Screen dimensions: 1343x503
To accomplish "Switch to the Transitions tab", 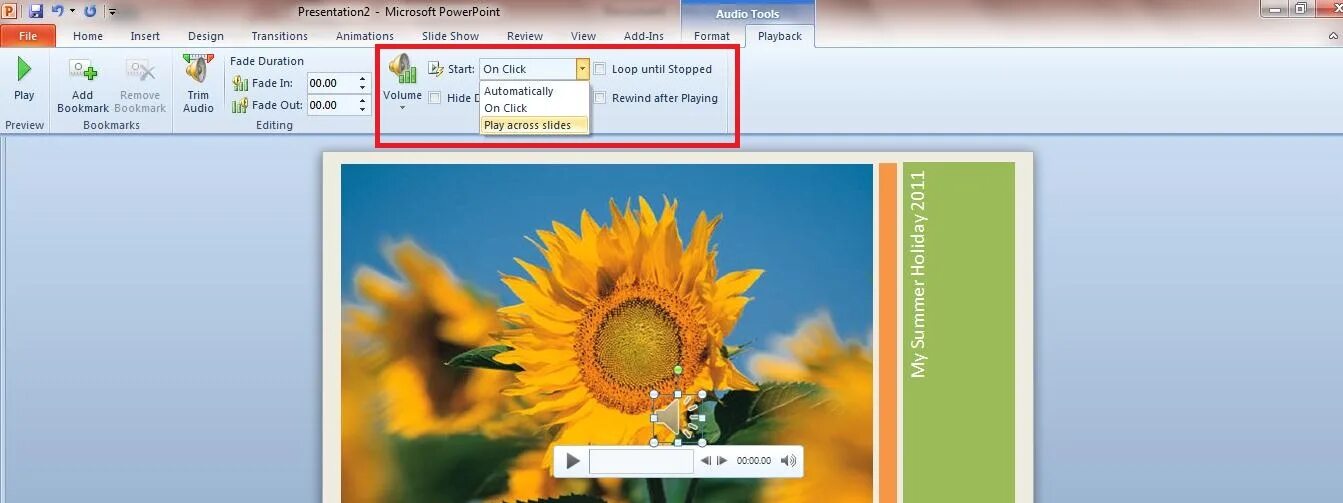I will (x=280, y=36).
